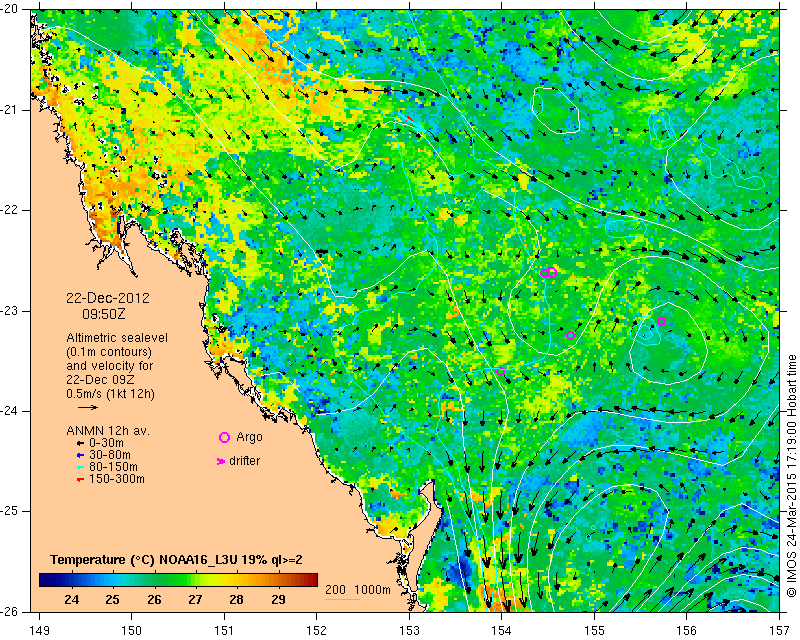
Task: Click the '0.5m/s (1kt 12h)' scale text
Action: (x=111, y=394)
